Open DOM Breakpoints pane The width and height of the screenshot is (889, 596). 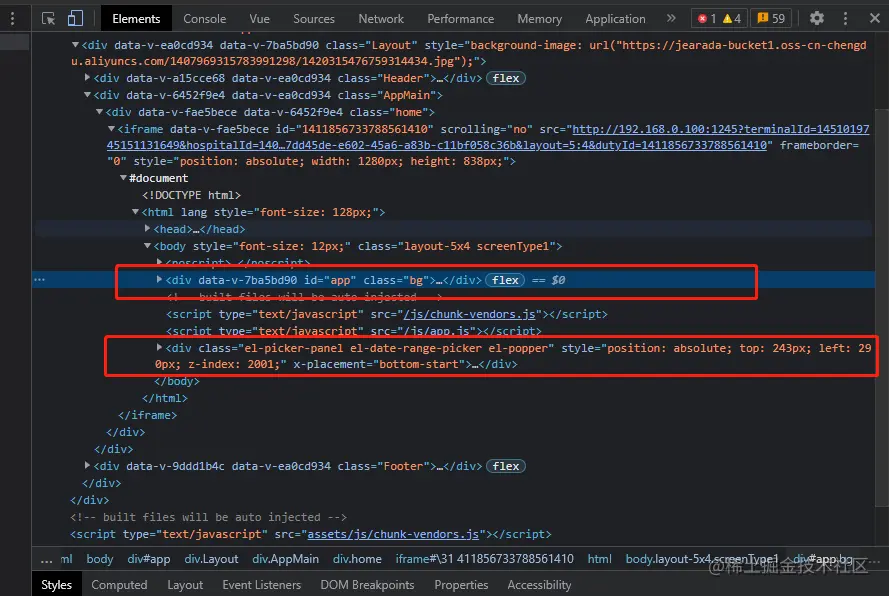coord(367,585)
